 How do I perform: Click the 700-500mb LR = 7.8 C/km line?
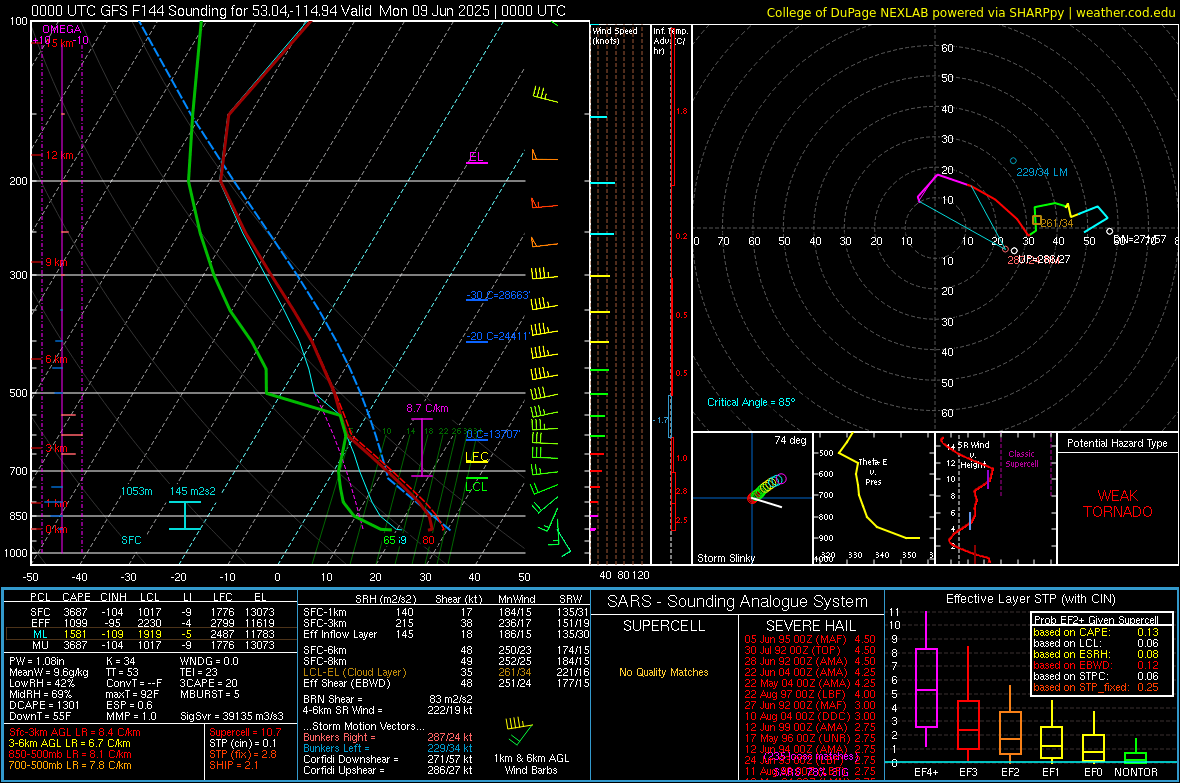[70, 765]
